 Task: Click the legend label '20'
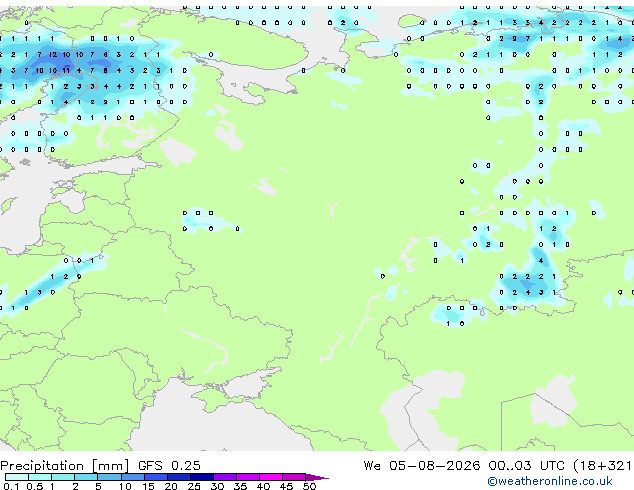click(171, 486)
